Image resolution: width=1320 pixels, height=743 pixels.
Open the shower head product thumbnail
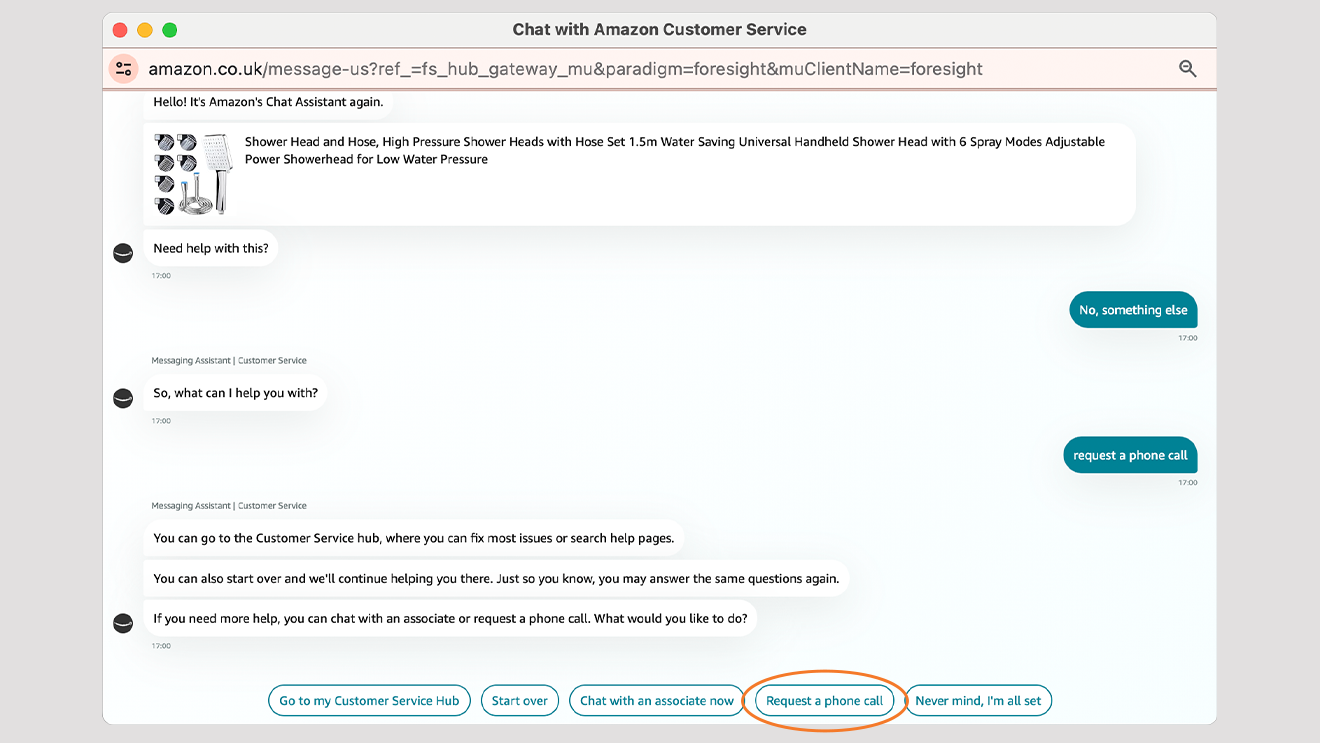click(192, 174)
